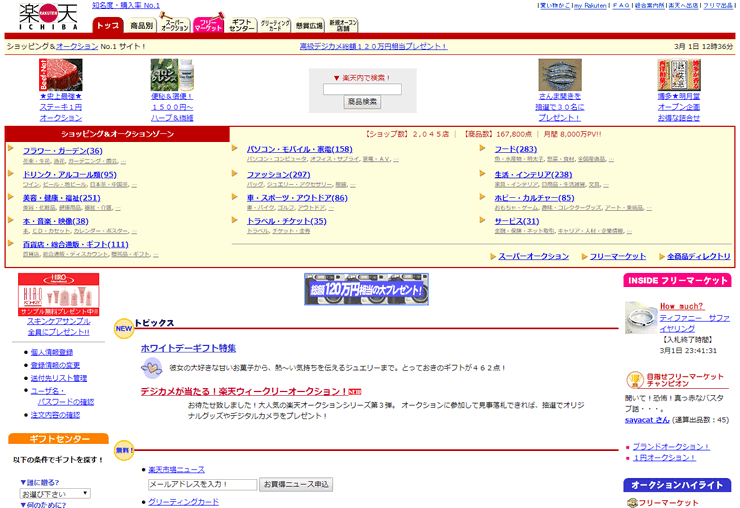
Task: Click the 総額120万円 present banner
Action: point(366,289)
